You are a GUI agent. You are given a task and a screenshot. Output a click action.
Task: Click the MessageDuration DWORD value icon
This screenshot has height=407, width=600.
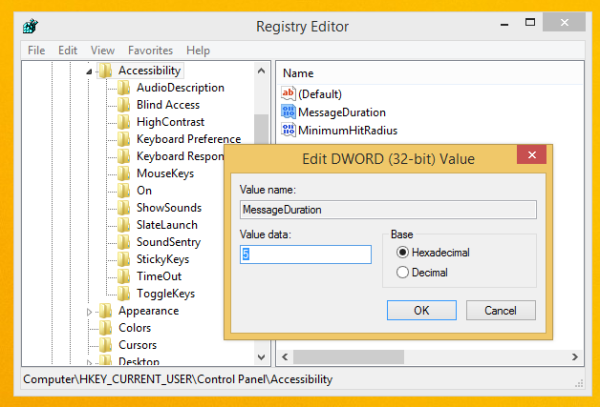(288, 112)
